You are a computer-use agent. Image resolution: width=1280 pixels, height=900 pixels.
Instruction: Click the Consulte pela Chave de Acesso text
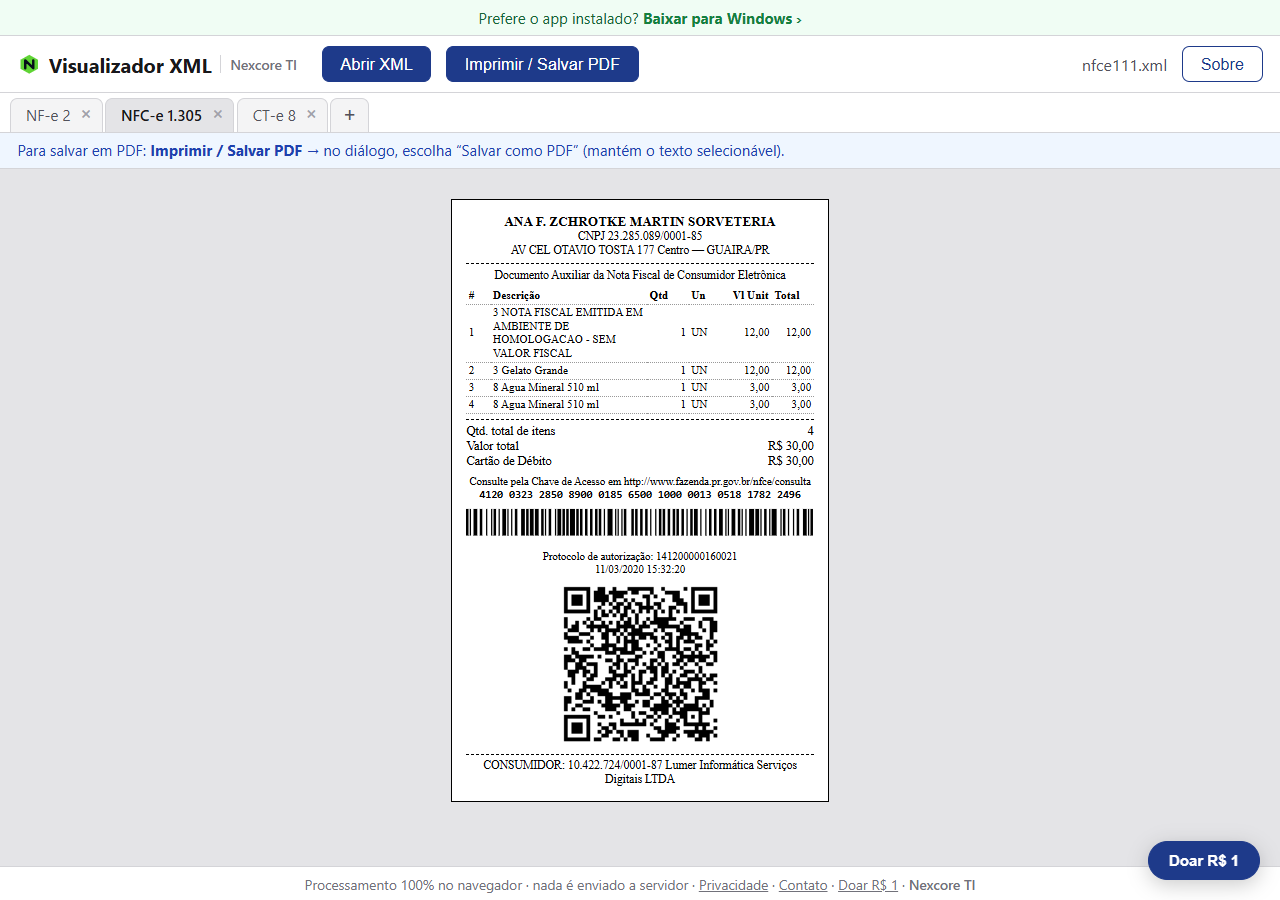[x=640, y=481]
